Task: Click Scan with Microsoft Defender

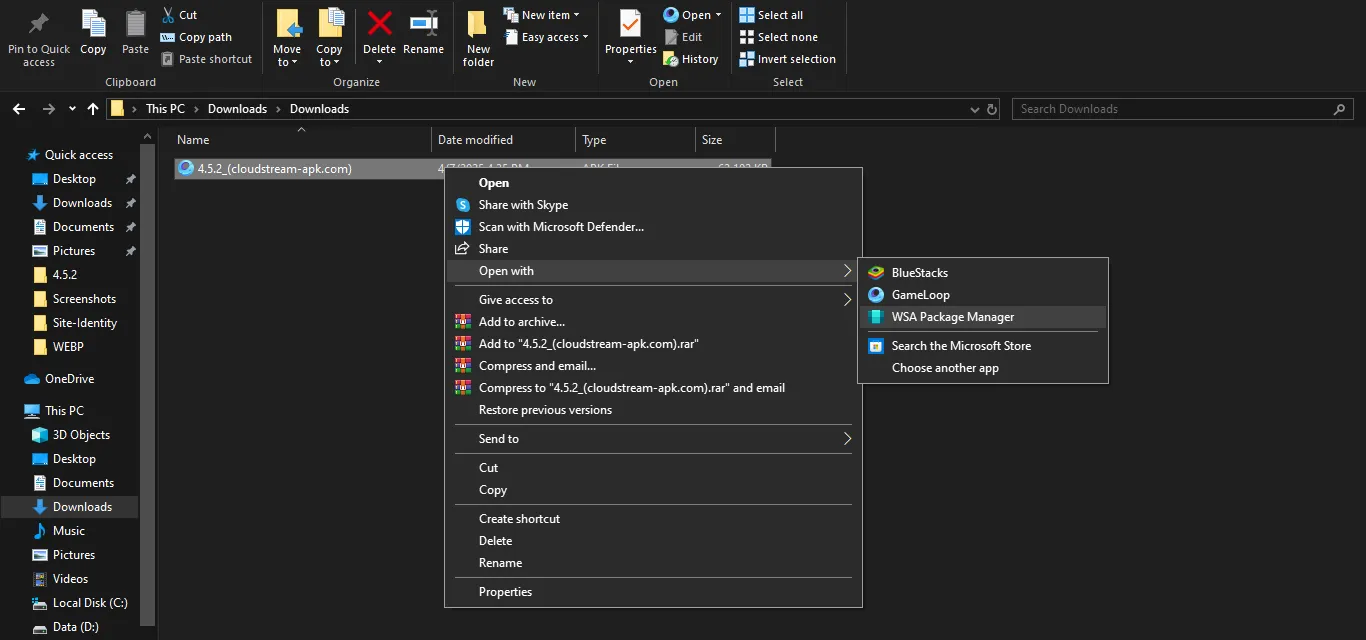Action: click(x=560, y=227)
